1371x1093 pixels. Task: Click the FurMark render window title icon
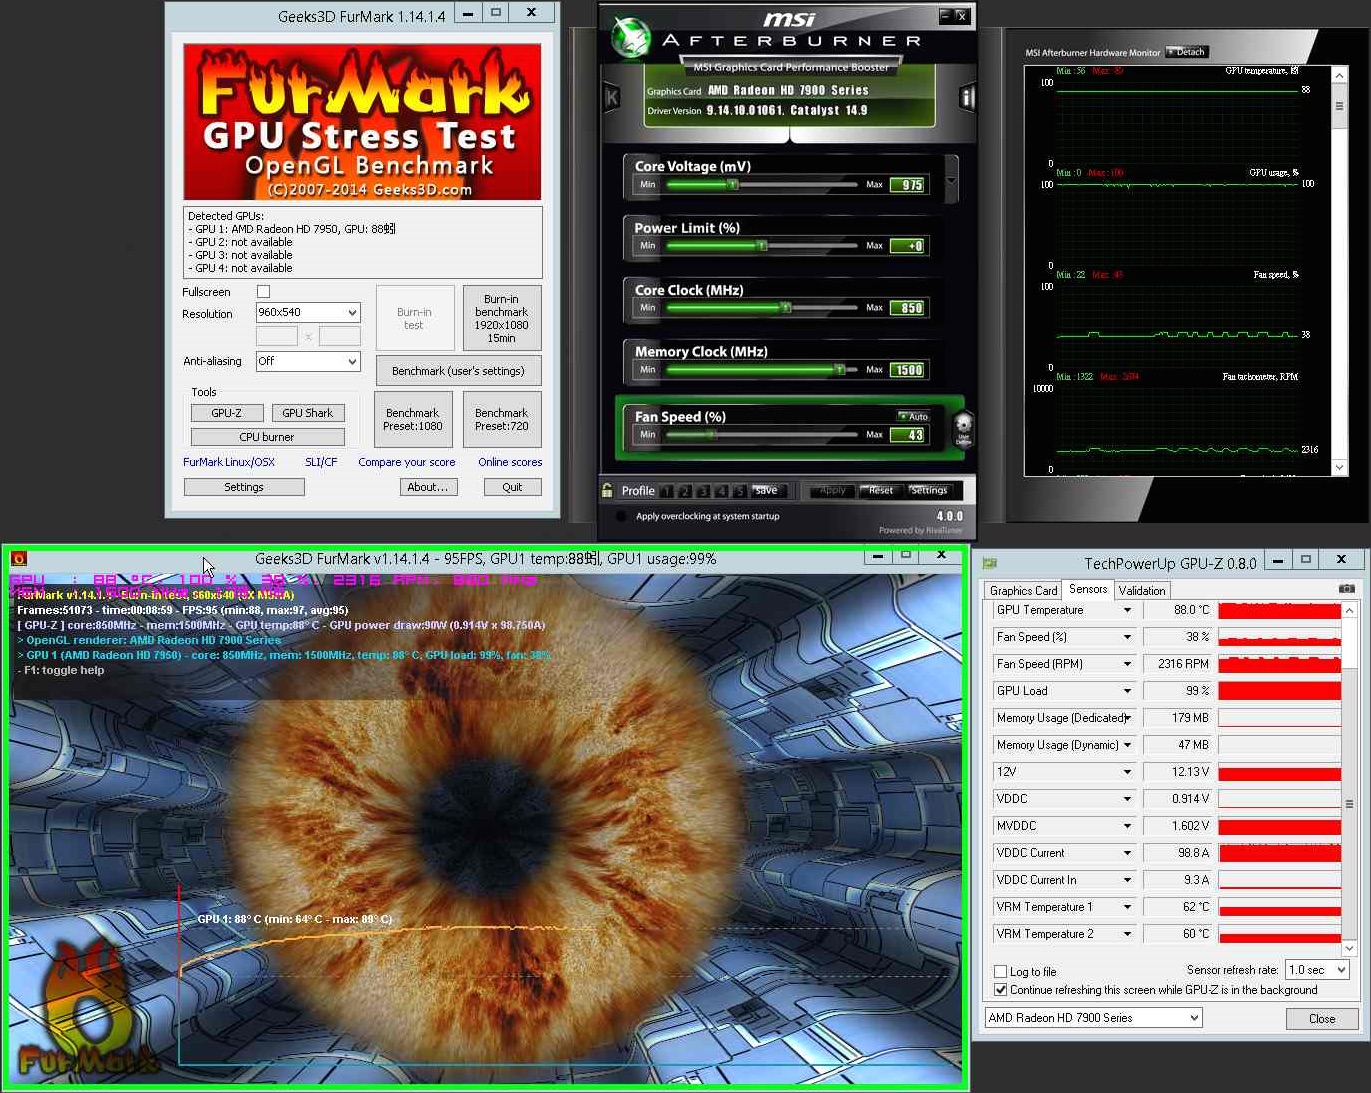[18, 559]
